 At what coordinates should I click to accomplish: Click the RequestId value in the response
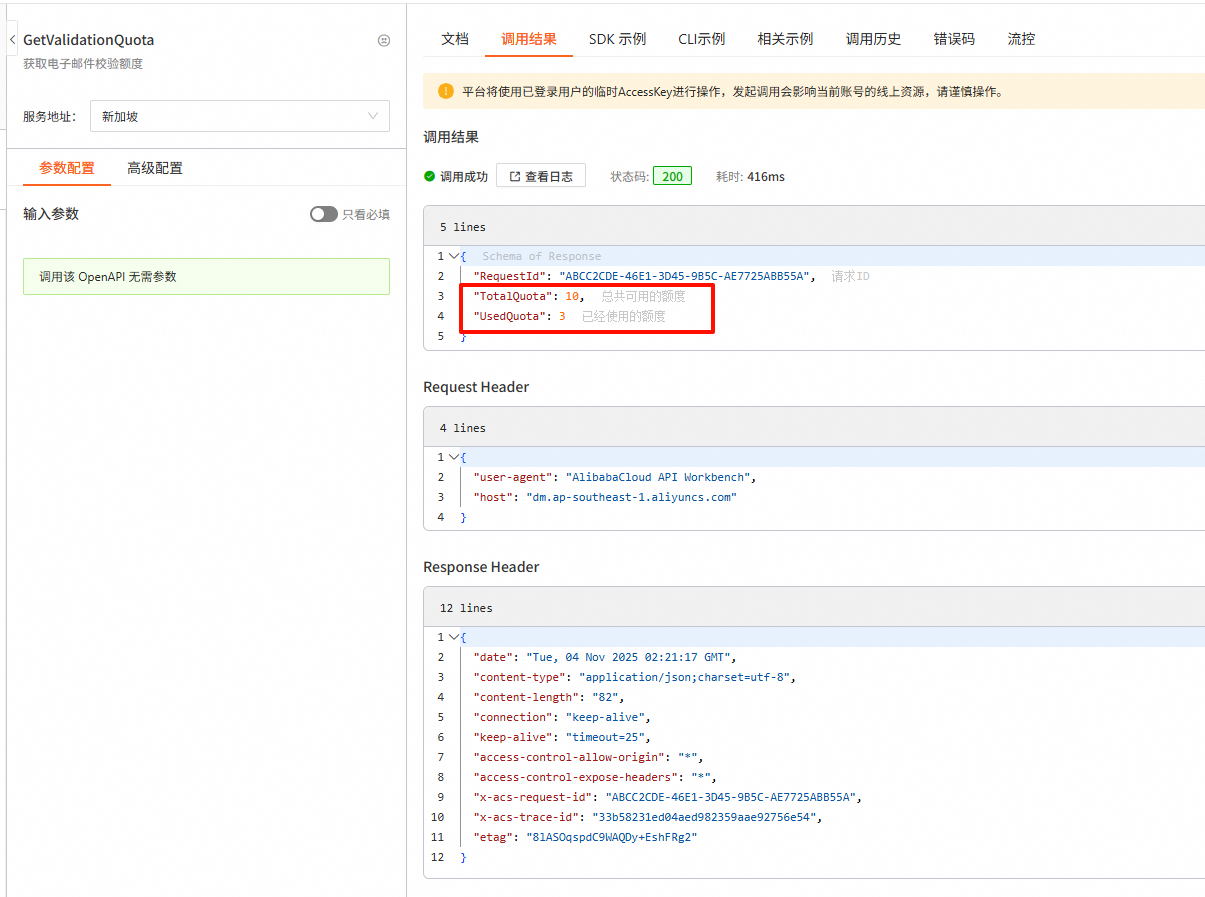point(687,276)
